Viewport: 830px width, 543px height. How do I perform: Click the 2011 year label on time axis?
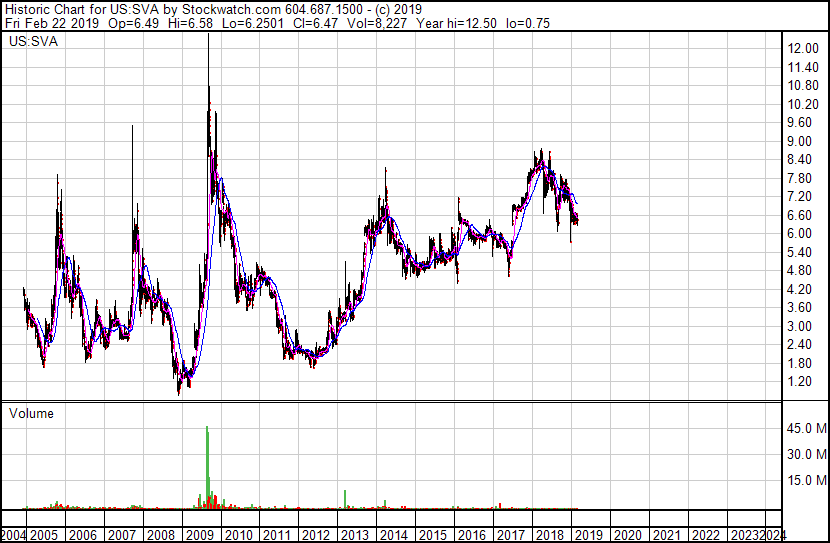click(x=277, y=535)
